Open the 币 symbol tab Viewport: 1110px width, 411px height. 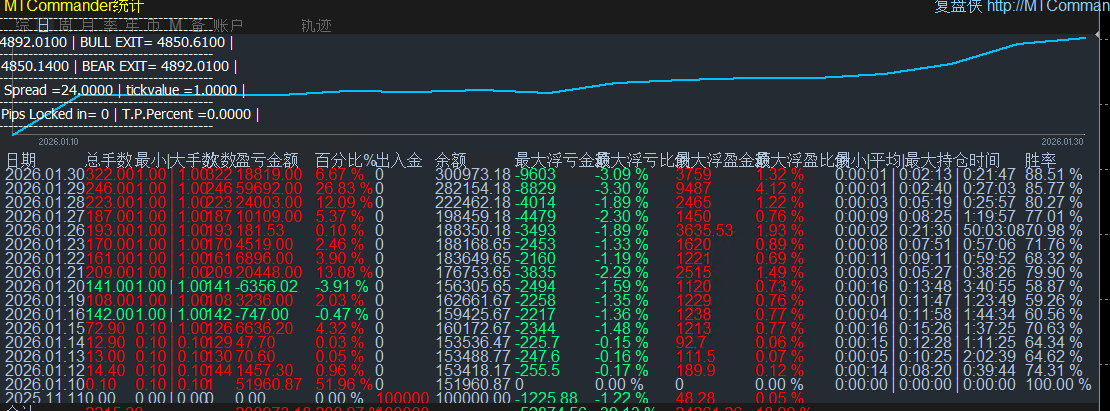pos(153,26)
